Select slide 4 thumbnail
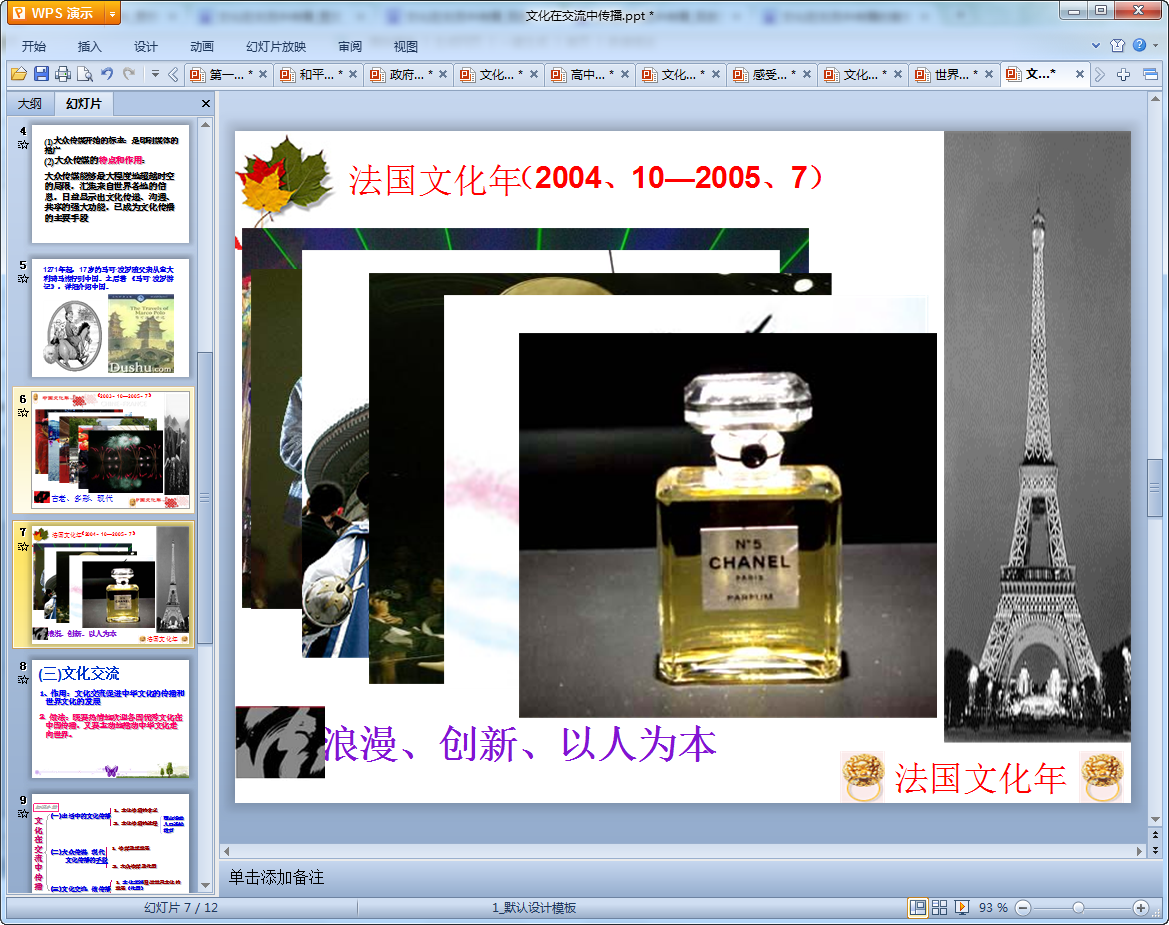1169x925 pixels. 110,183
